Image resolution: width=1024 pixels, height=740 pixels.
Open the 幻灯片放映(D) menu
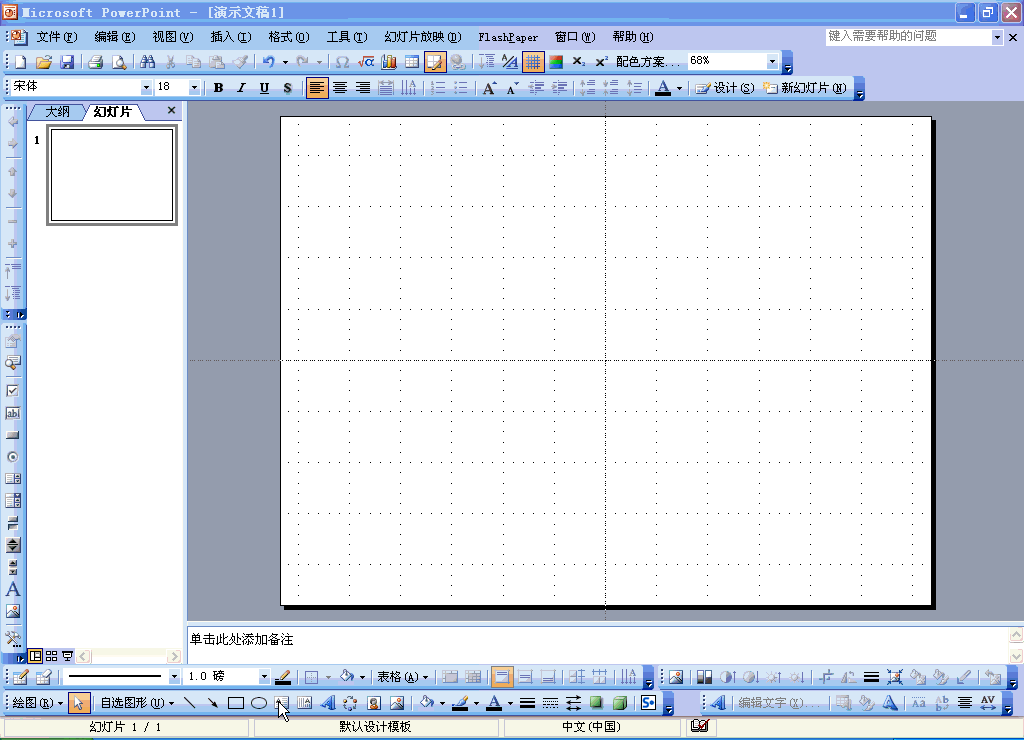click(423, 37)
